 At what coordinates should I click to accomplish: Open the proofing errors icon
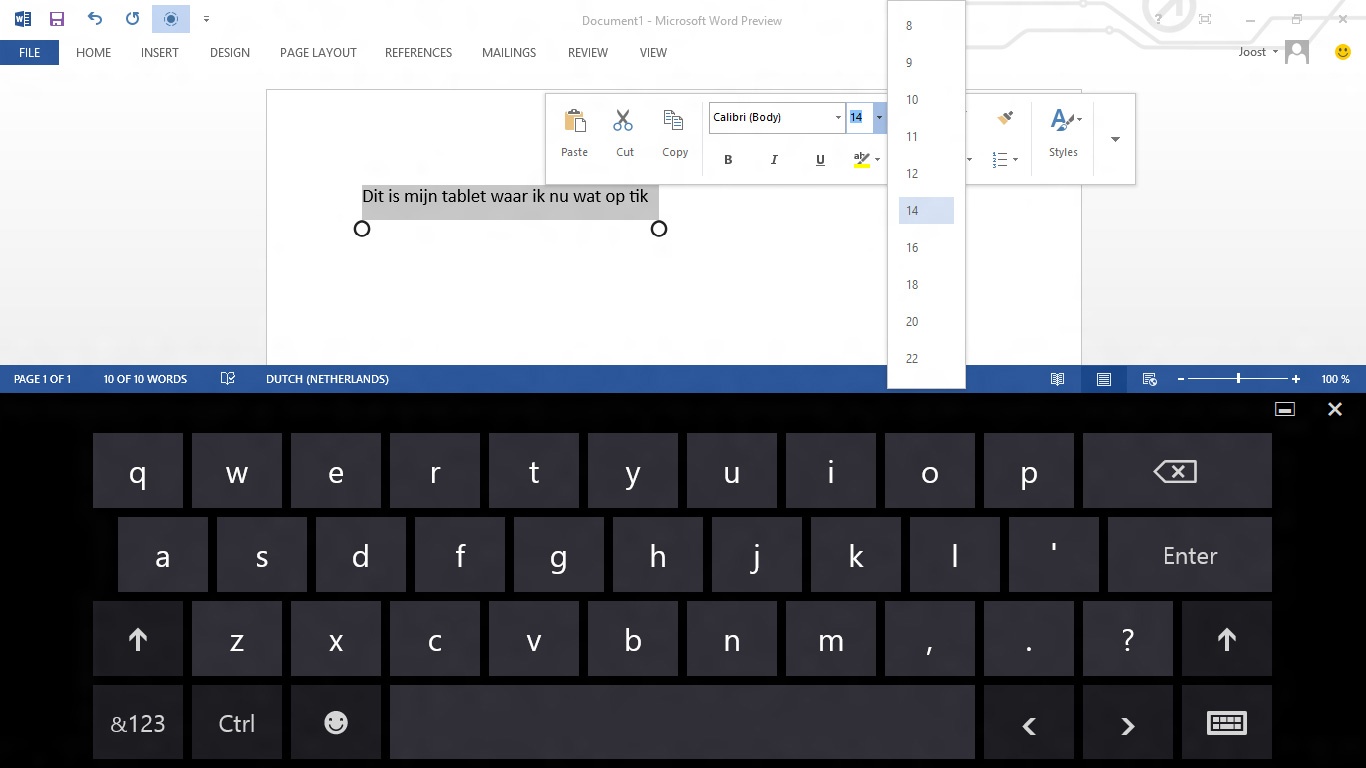[x=228, y=379]
